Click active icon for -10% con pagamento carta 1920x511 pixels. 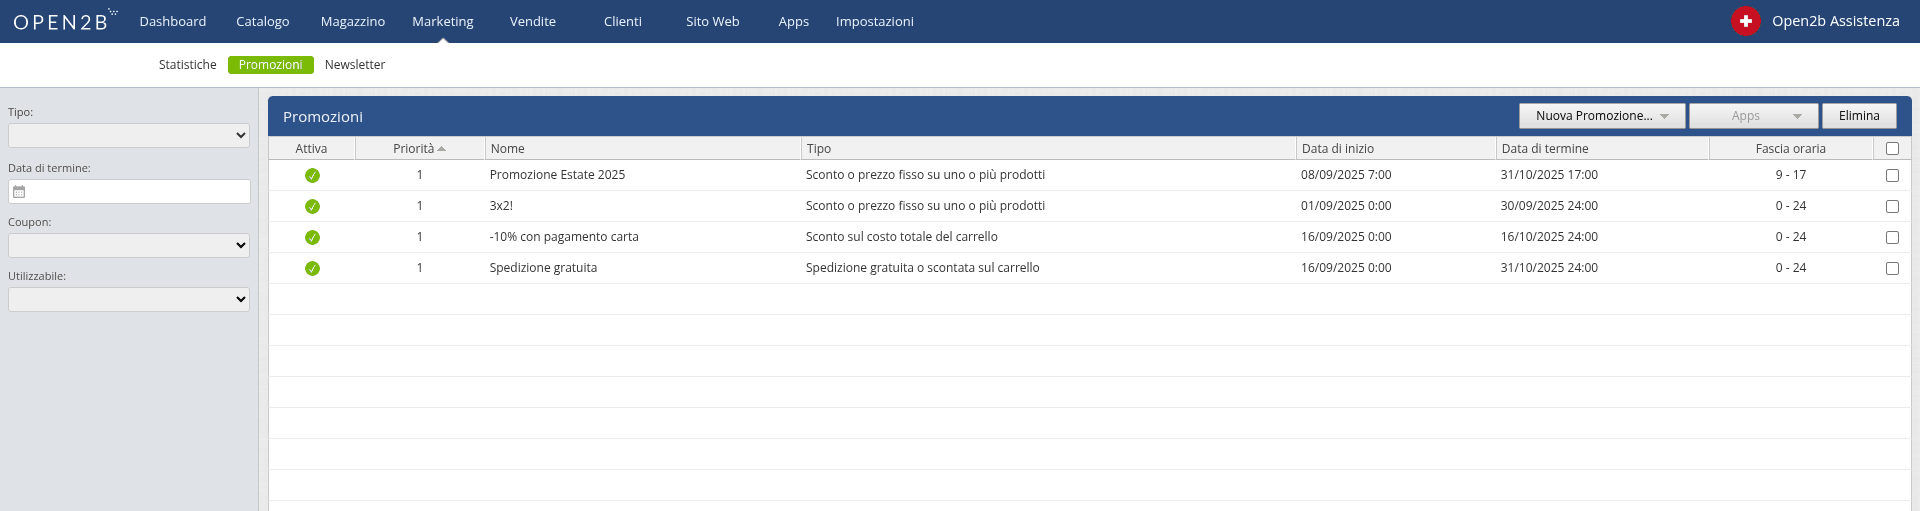coord(312,238)
